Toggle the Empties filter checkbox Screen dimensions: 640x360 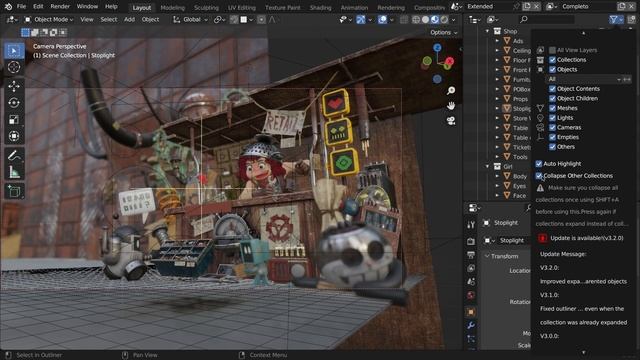[x=552, y=137]
